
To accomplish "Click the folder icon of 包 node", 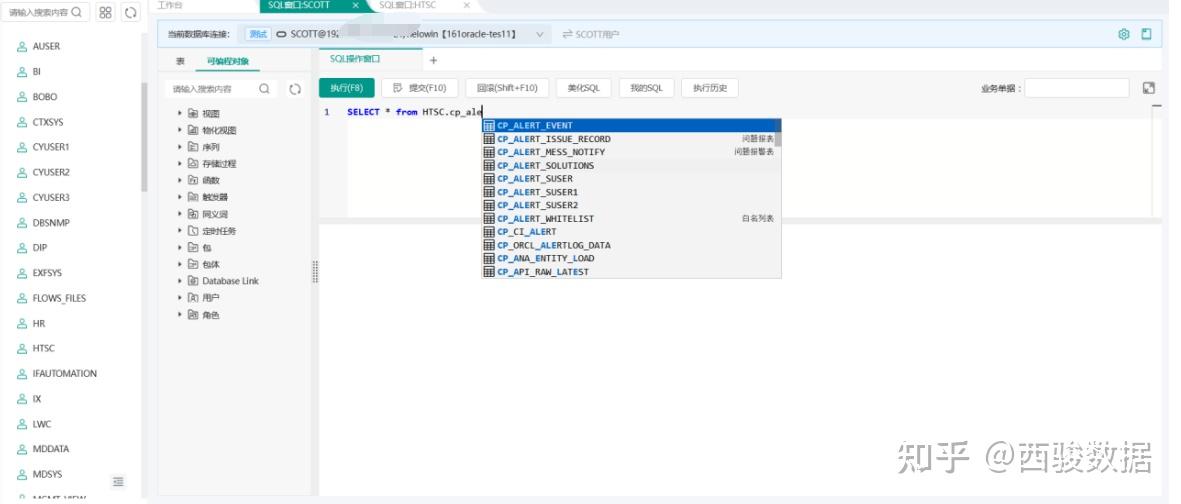I will (x=193, y=248).
